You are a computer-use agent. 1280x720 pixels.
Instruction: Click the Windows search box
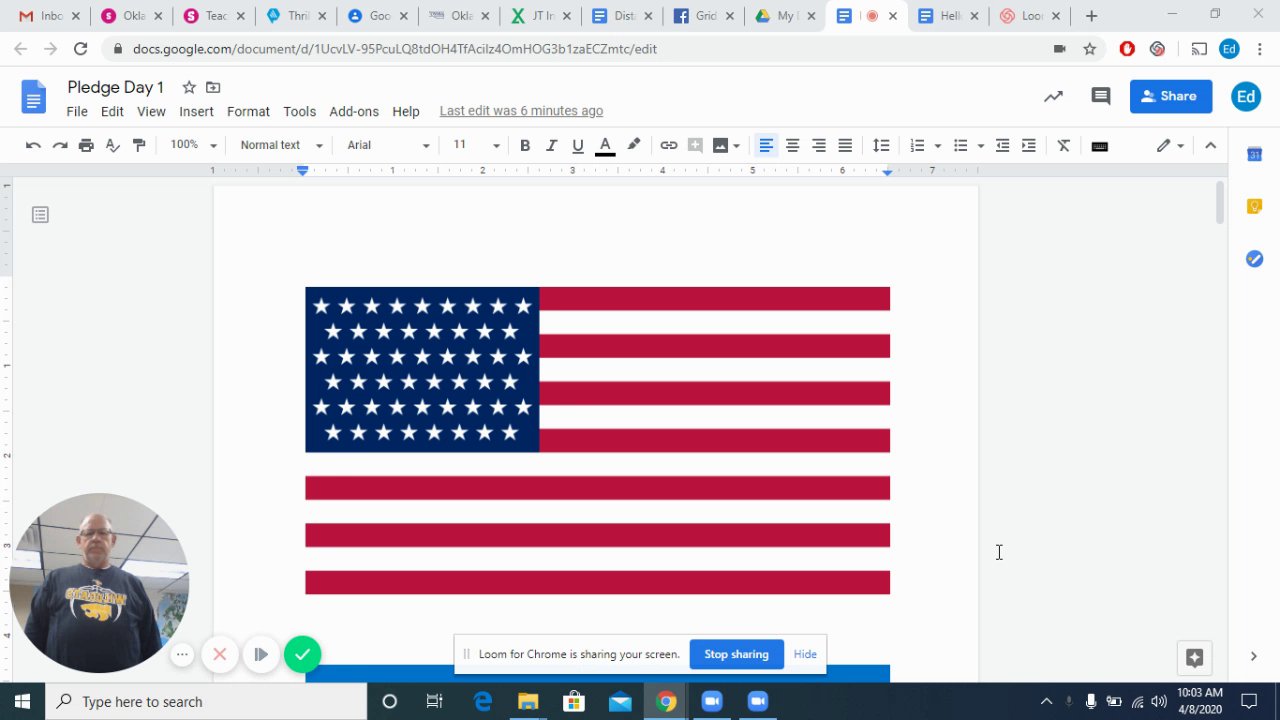(207, 702)
